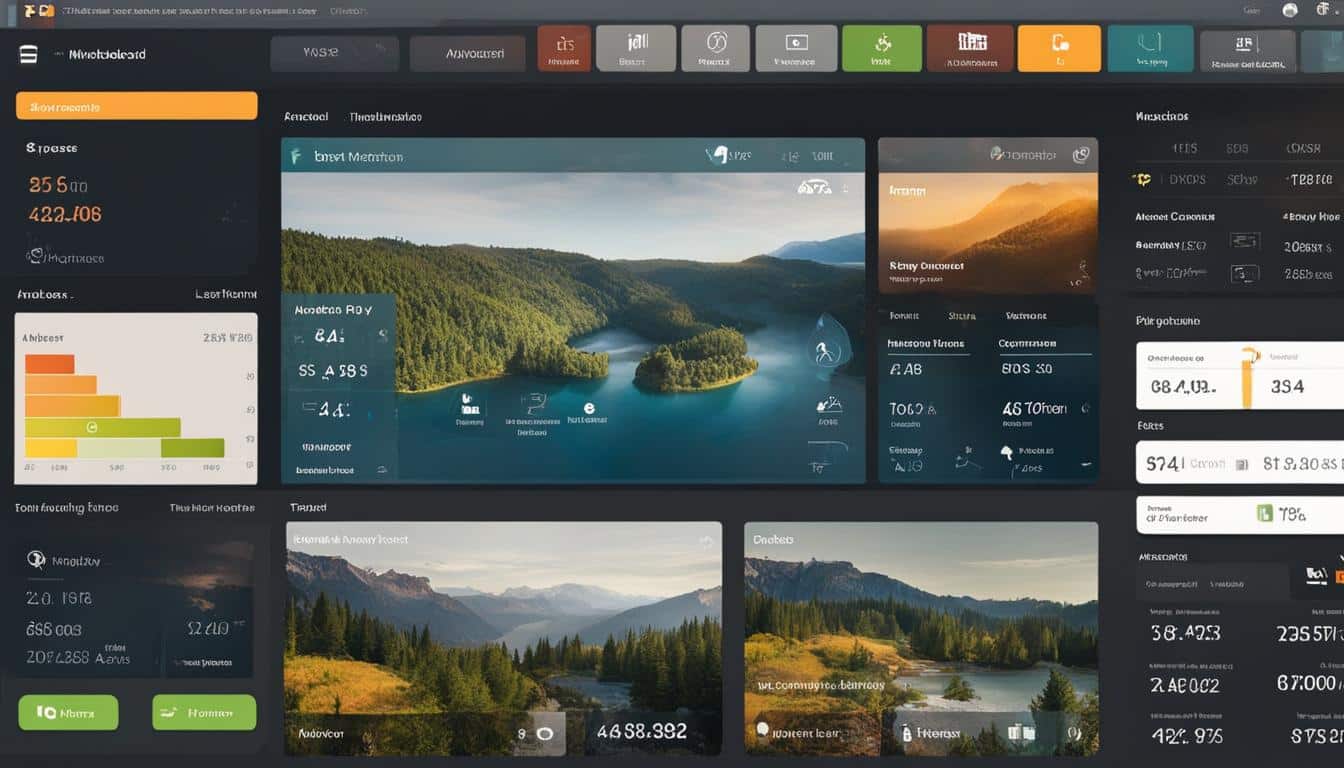Click the round avatar icon in title bar
Viewport: 1344px width, 768px height.
pyautogui.click(x=1289, y=10)
